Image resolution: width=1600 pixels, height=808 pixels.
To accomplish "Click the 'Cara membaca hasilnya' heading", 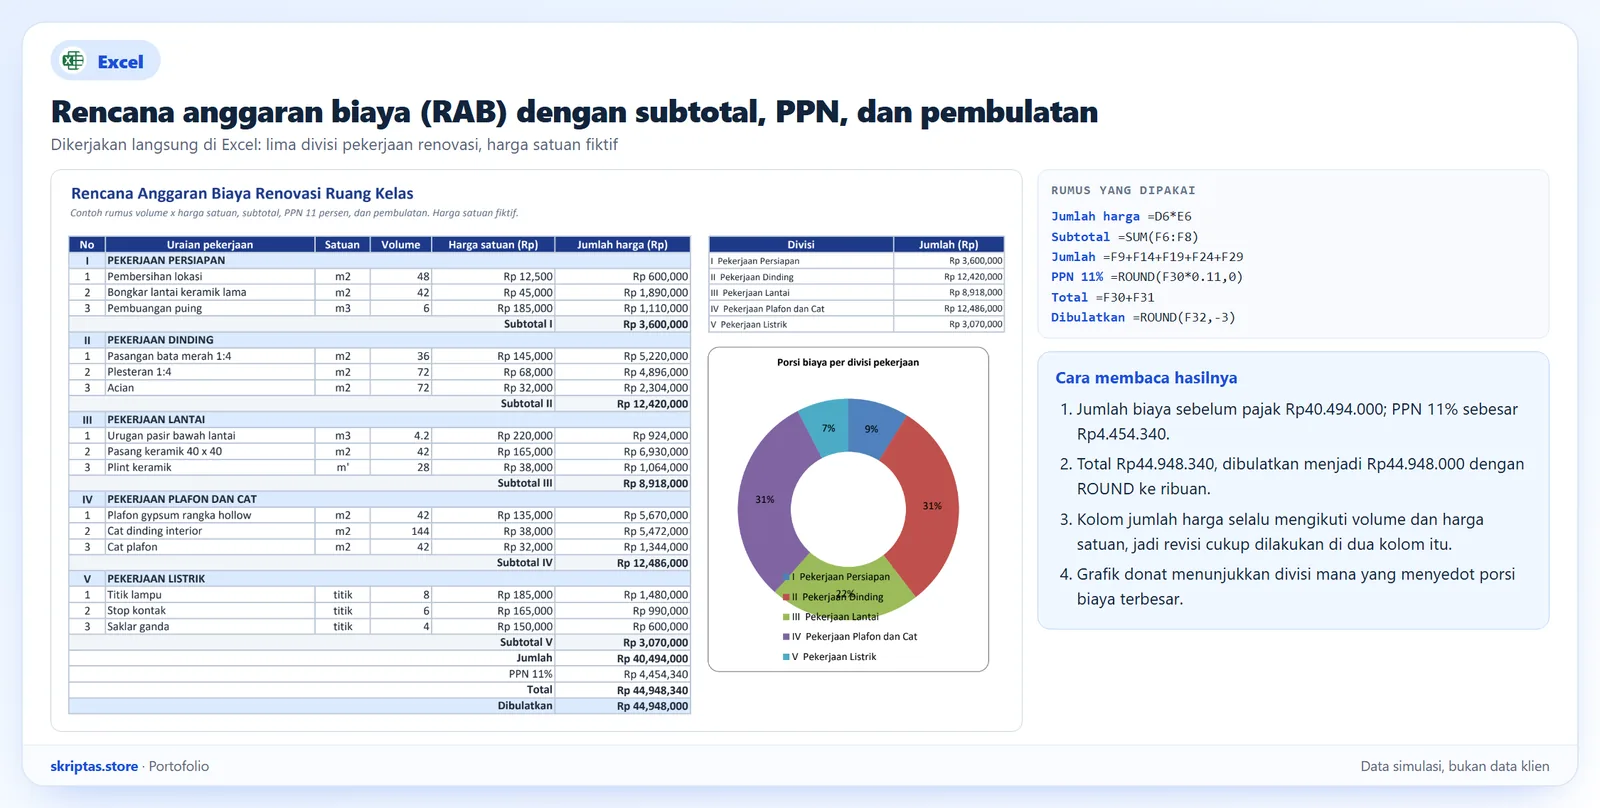I will (x=1146, y=378).
